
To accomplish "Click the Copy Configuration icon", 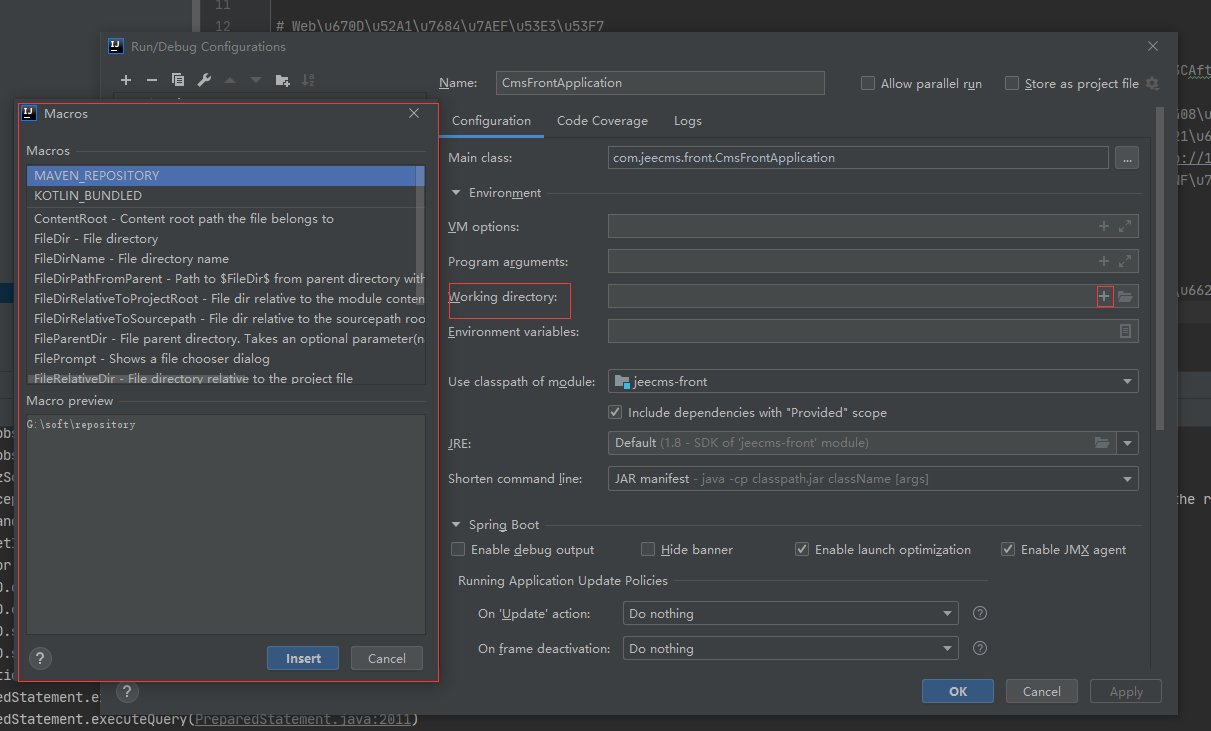I will [178, 80].
